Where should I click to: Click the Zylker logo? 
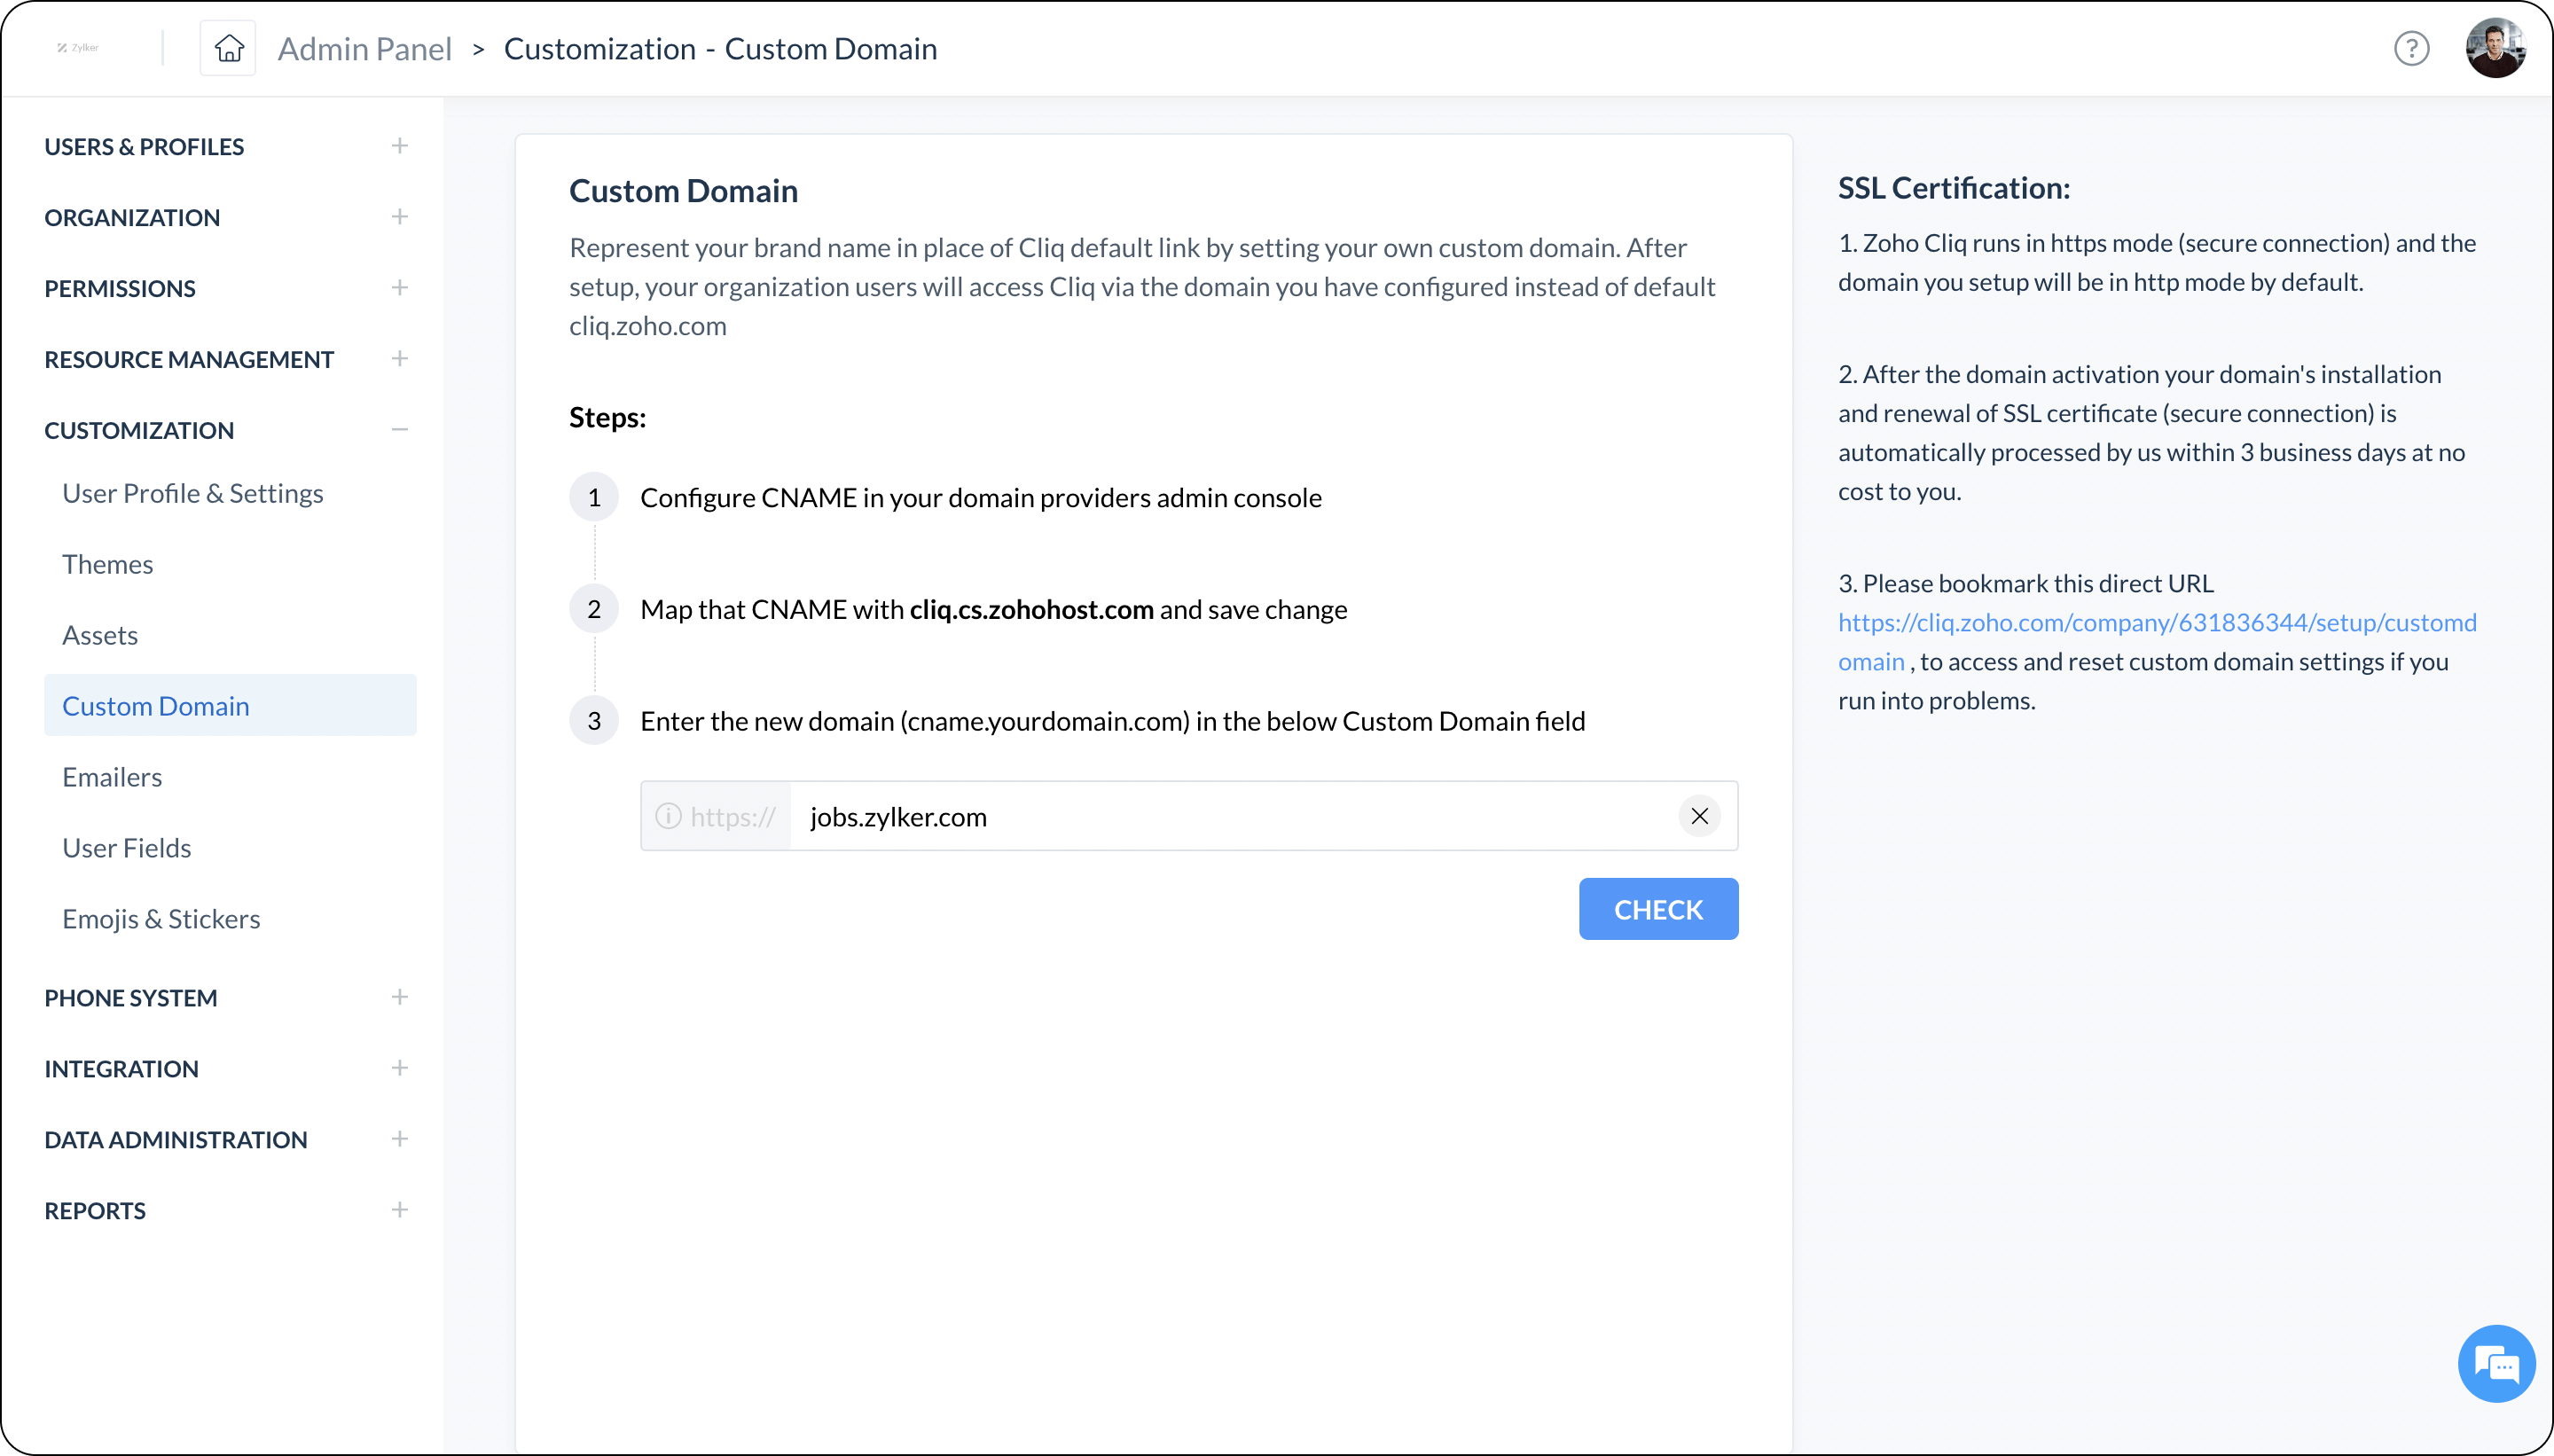80,47
